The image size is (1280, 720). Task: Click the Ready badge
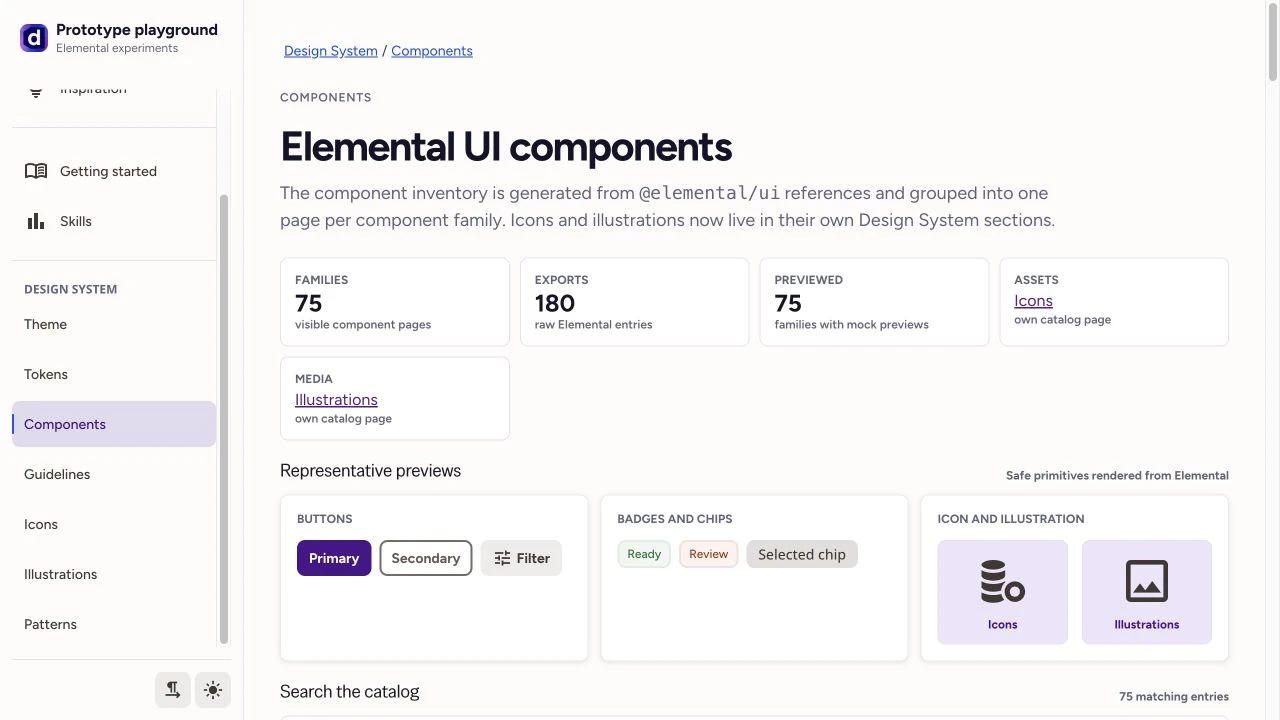click(x=644, y=554)
